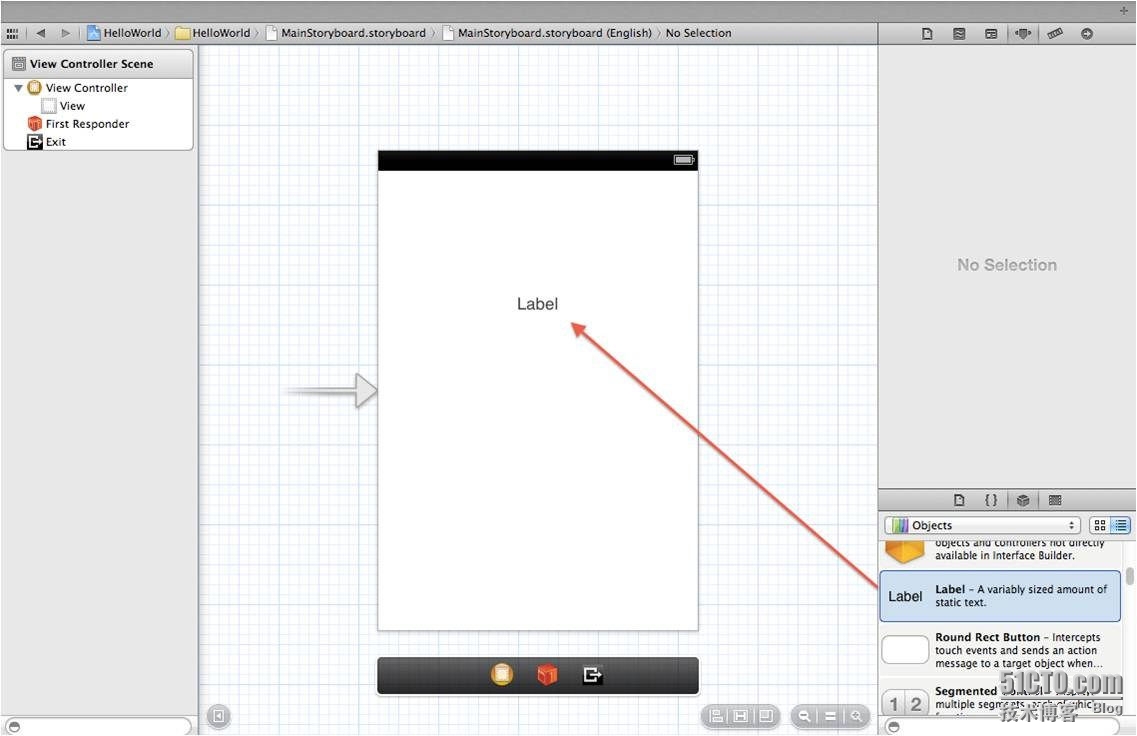Click the HelloWorld project breadcrumb
The width and height of the screenshot is (1137, 736).
point(124,33)
